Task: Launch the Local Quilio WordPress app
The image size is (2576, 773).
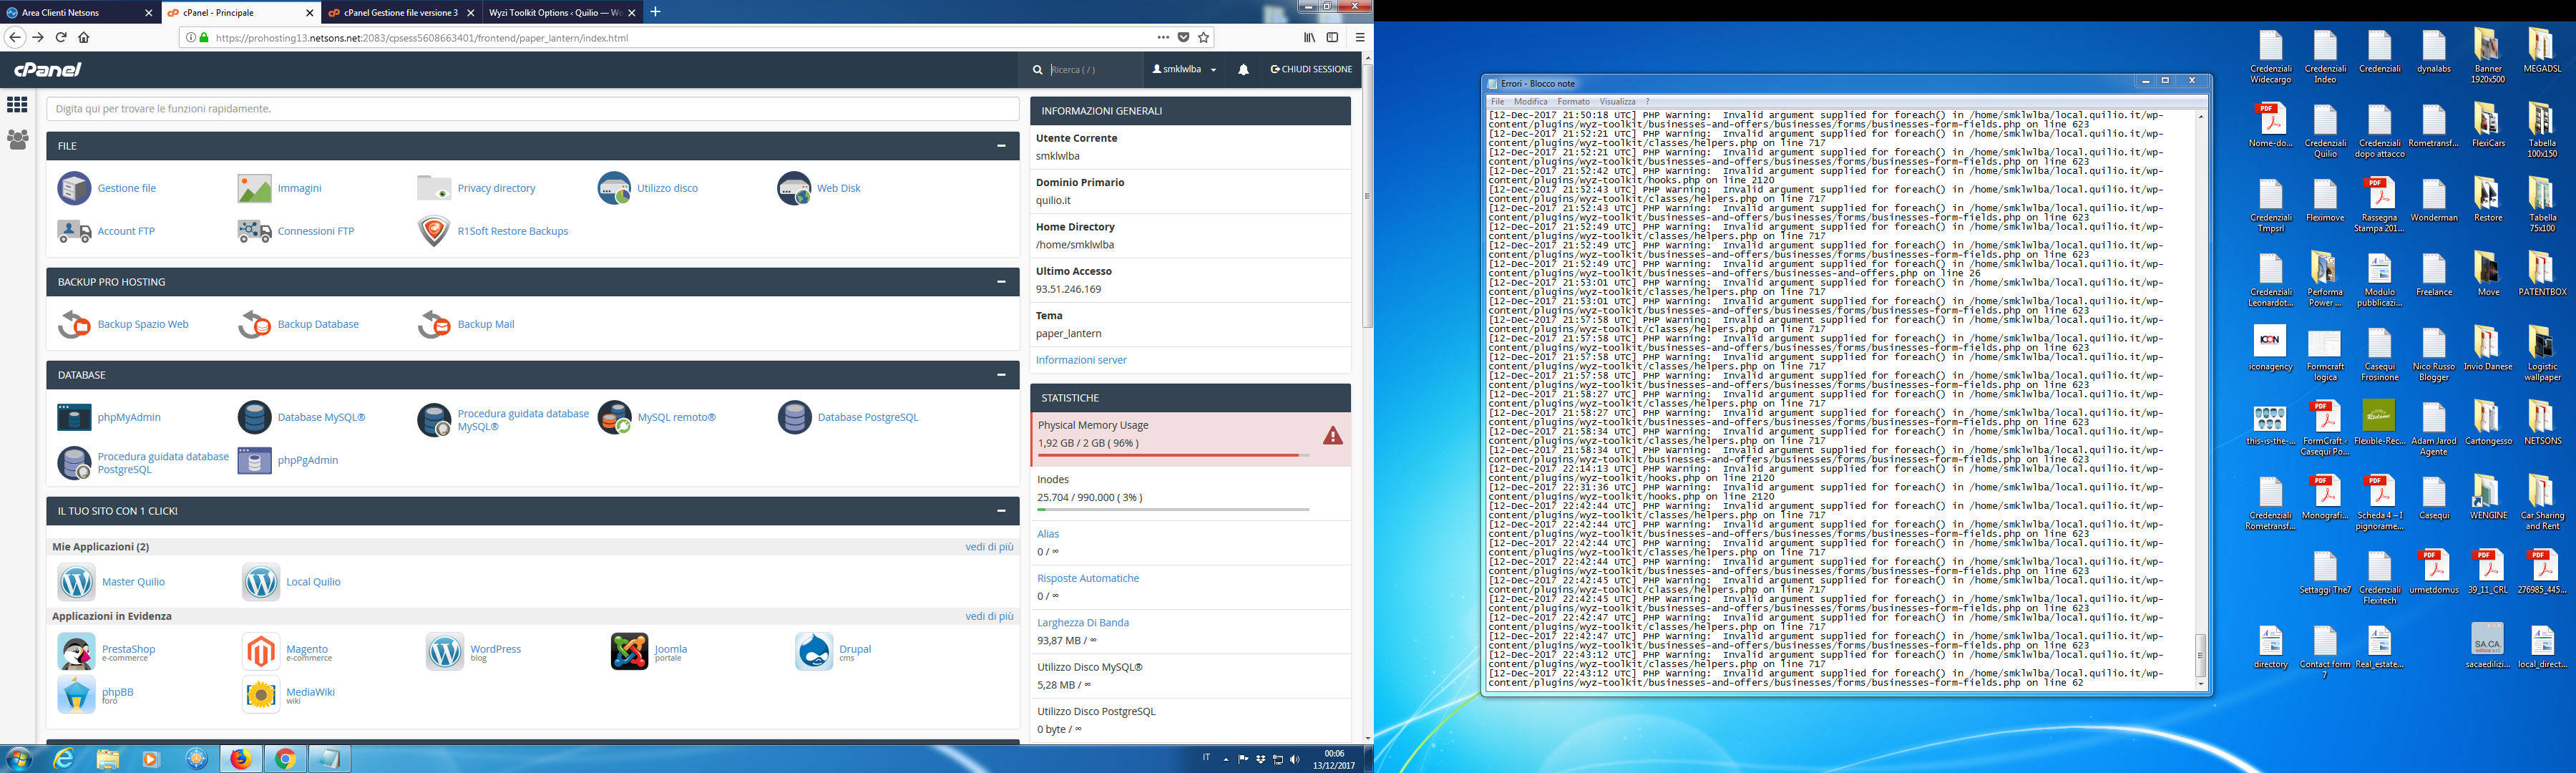Action: click(x=261, y=582)
